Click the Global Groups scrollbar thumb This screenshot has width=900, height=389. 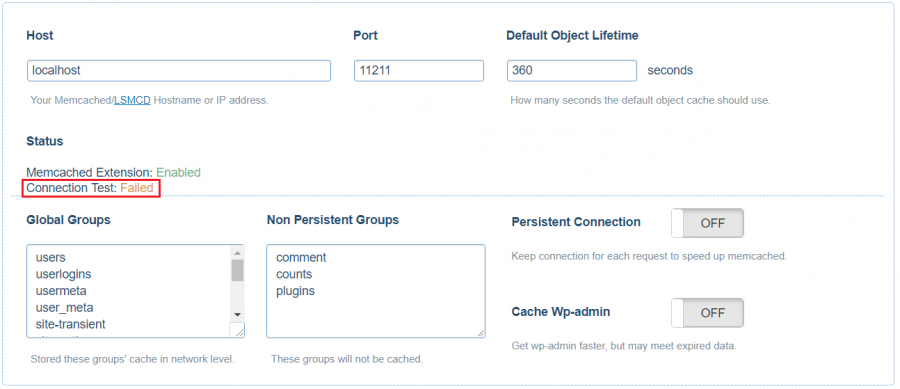tap(237, 270)
